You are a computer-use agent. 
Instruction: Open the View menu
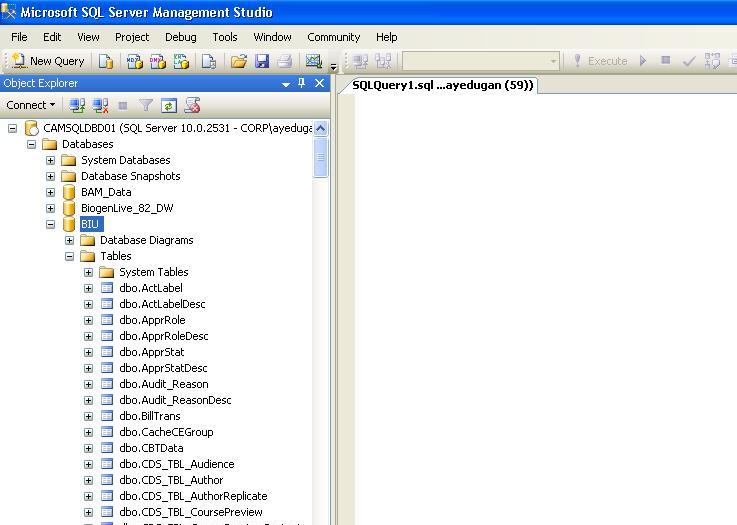coord(88,37)
